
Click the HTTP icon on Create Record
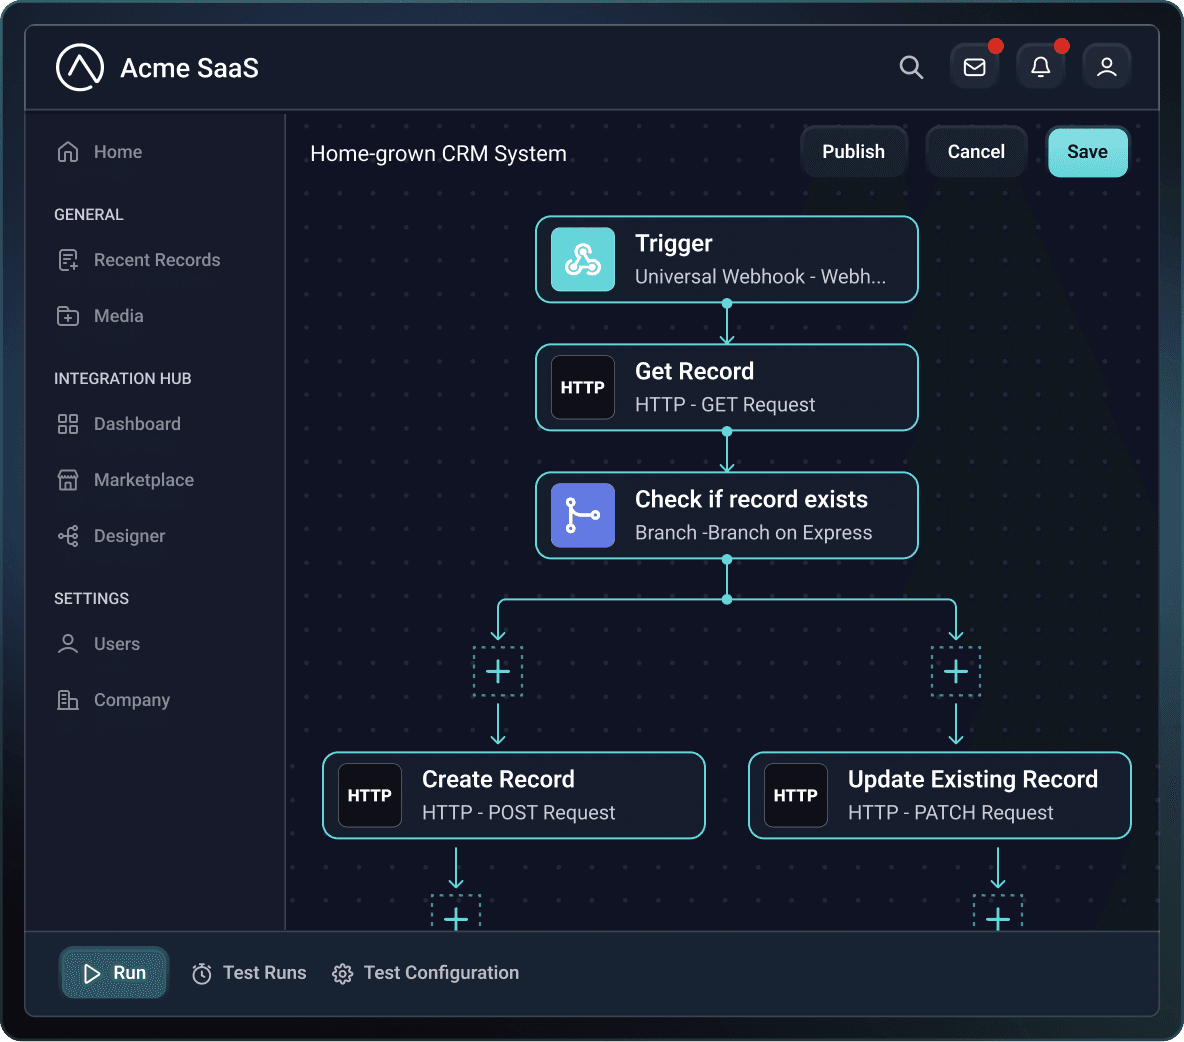coord(369,795)
